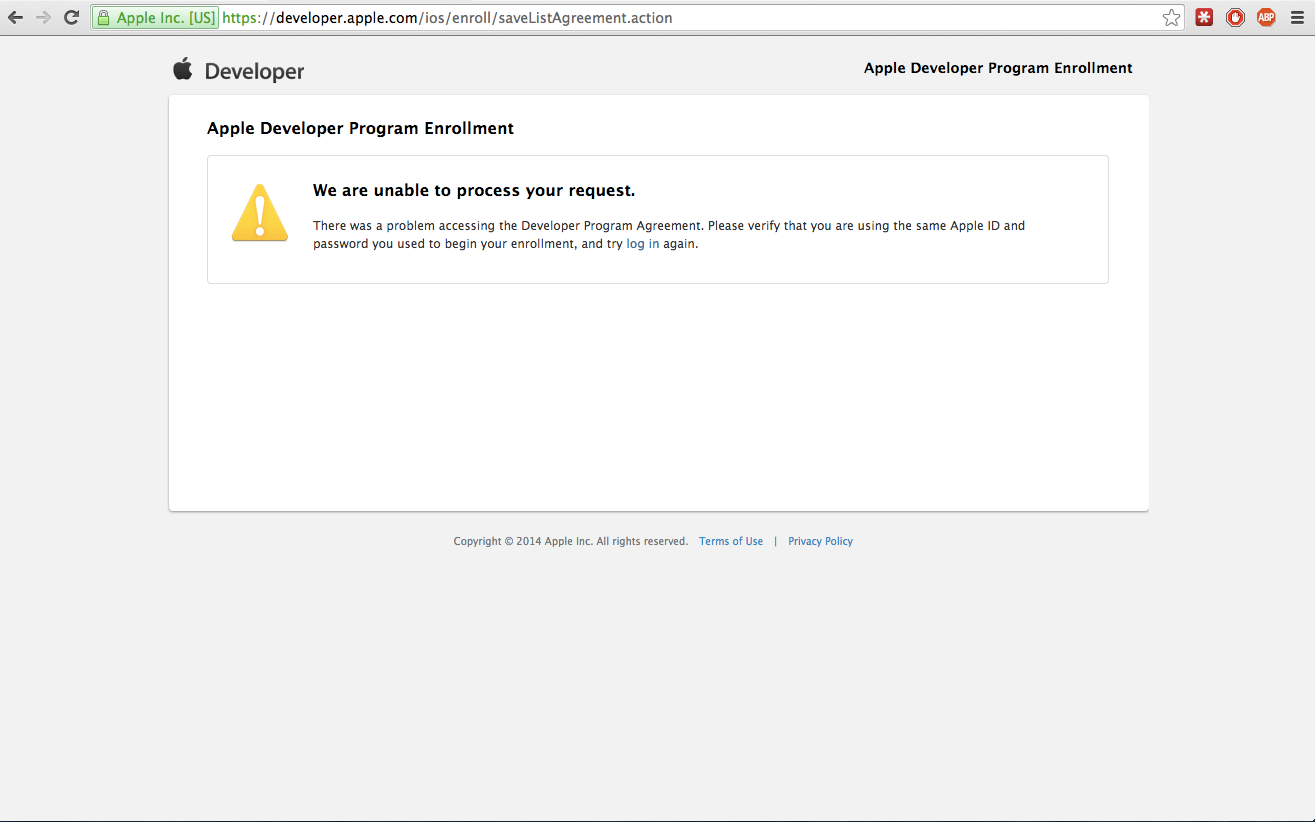Click the browser forward arrow
This screenshot has height=822, width=1315.
pos(43,17)
